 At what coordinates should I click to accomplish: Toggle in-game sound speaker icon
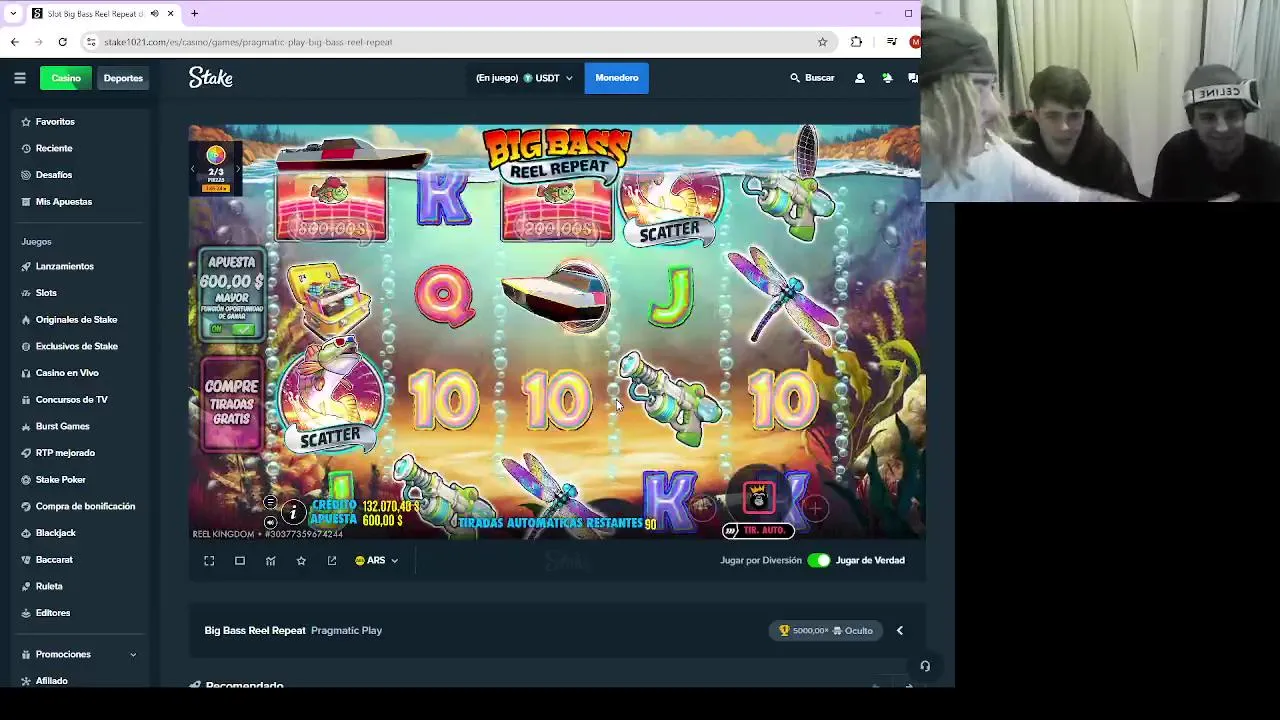click(270, 522)
